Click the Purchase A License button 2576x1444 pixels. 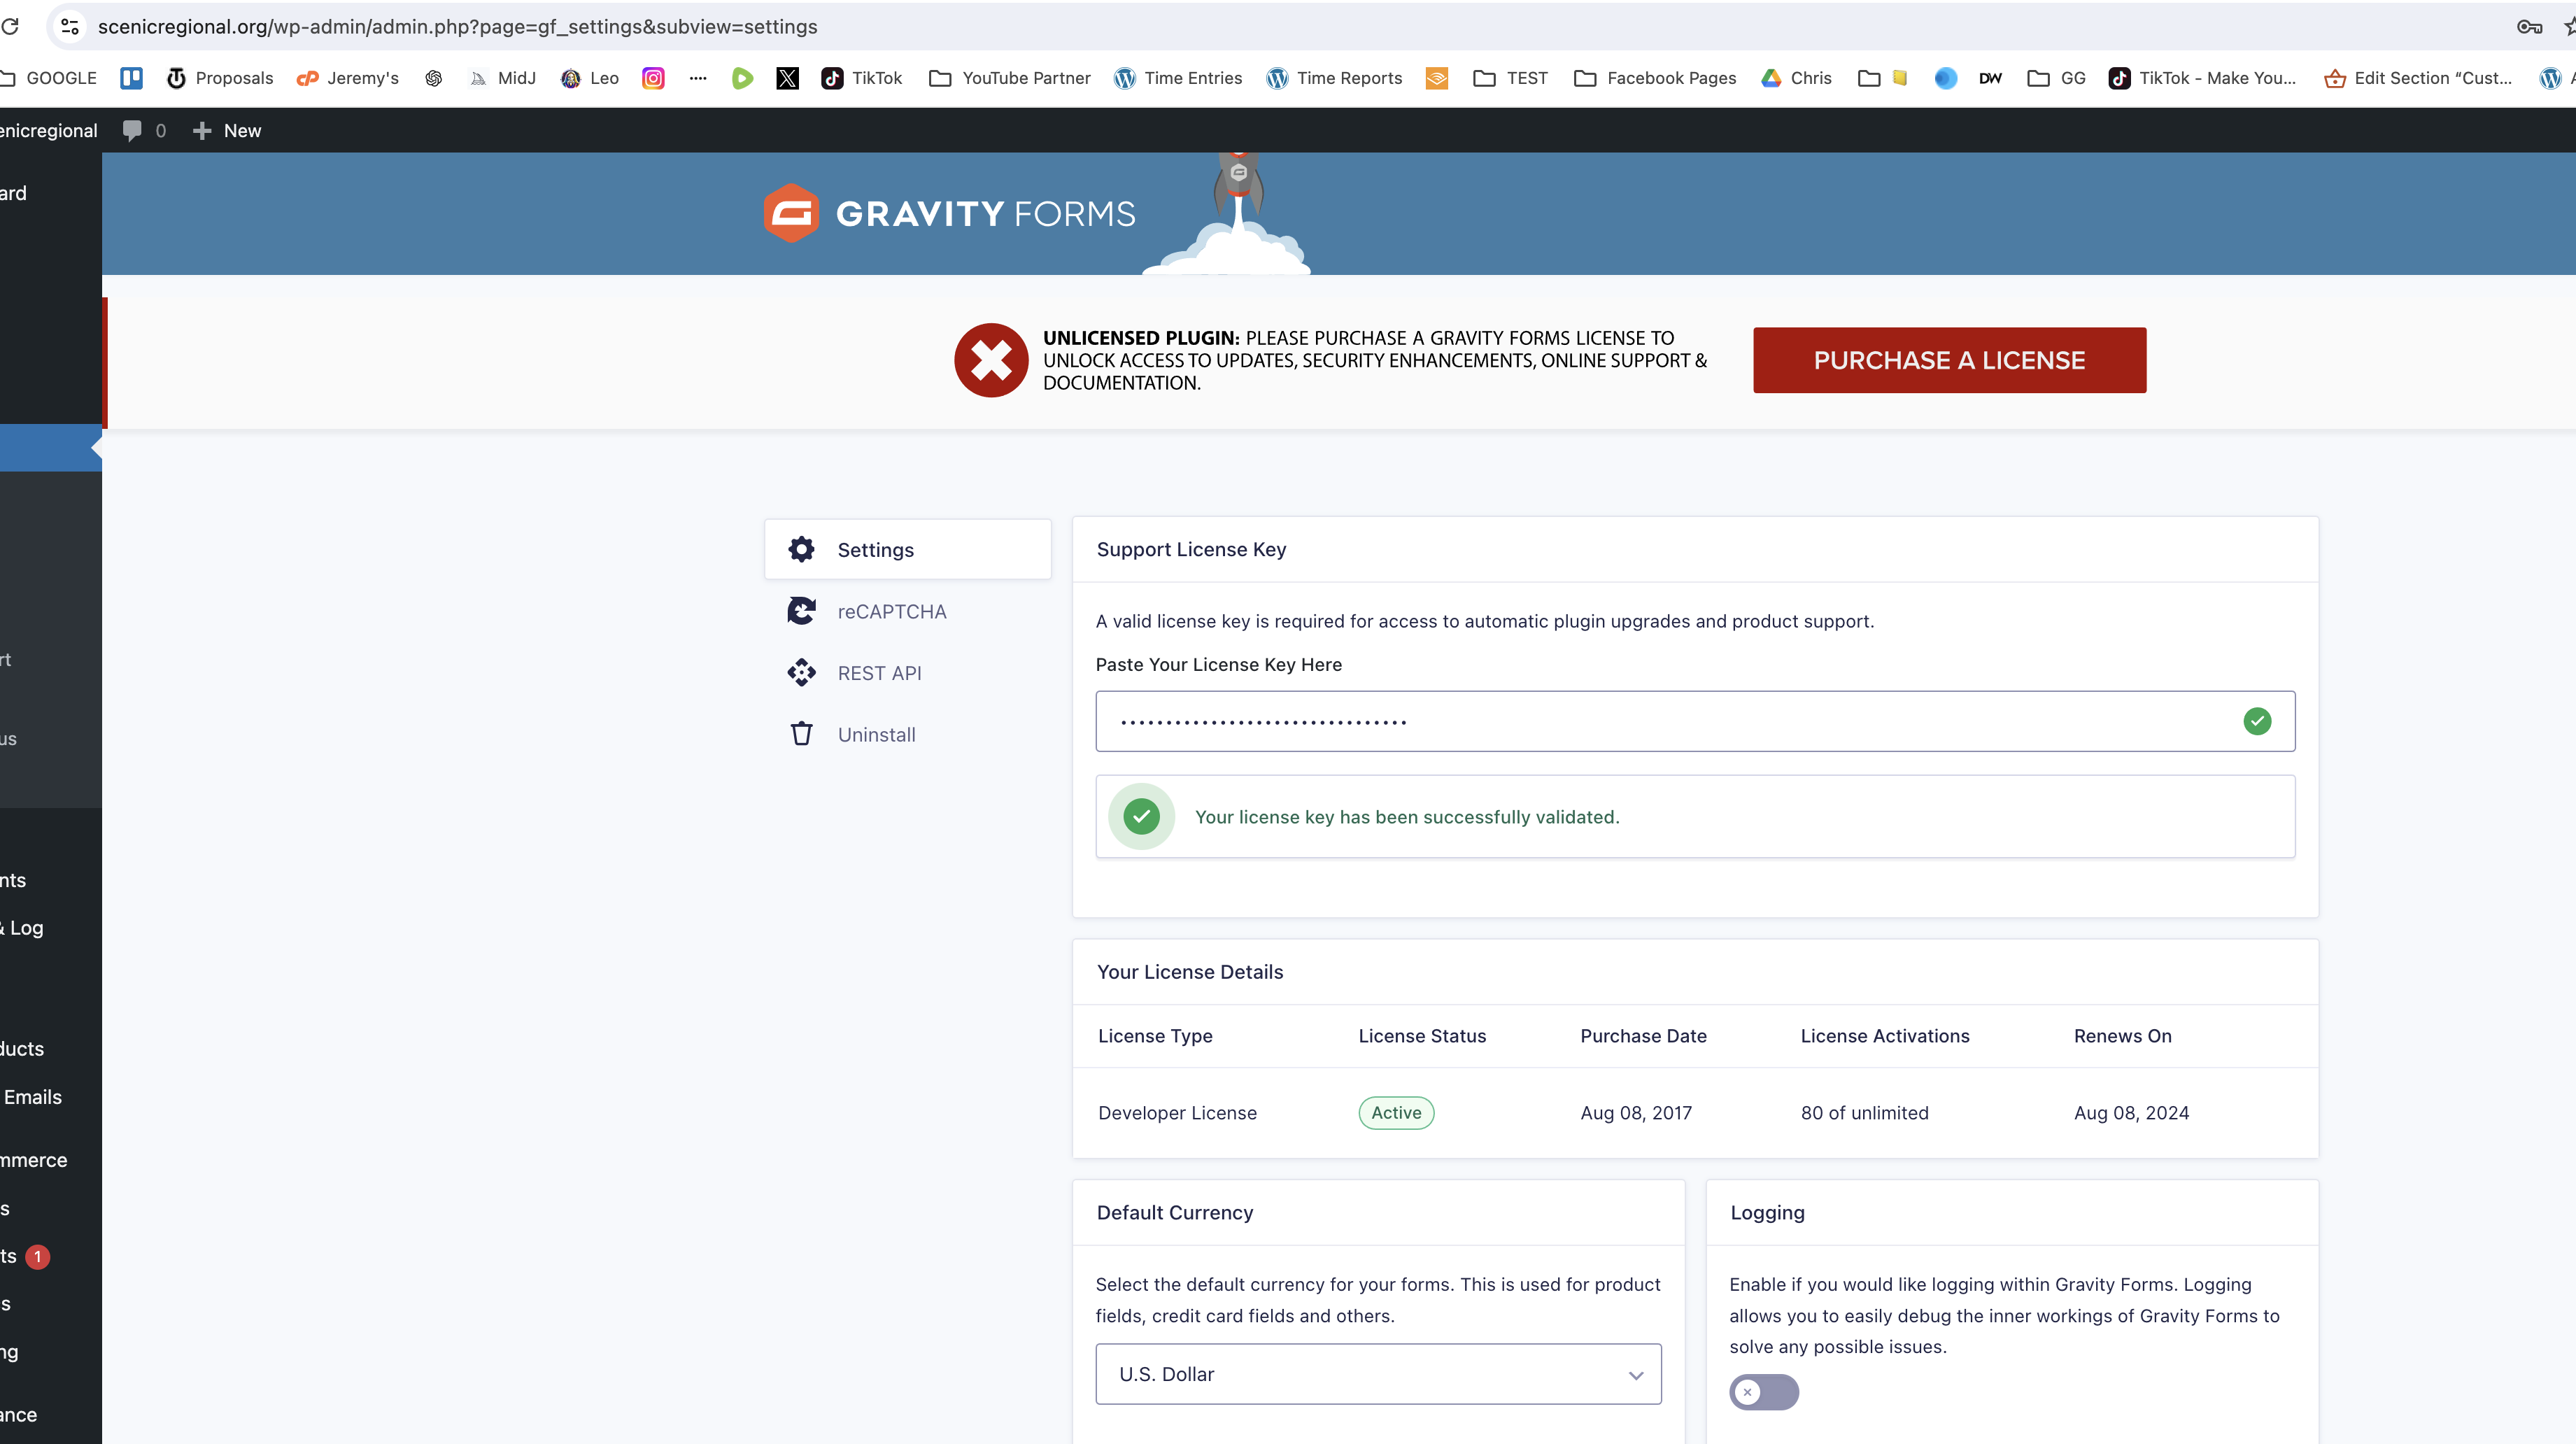coord(1948,360)
